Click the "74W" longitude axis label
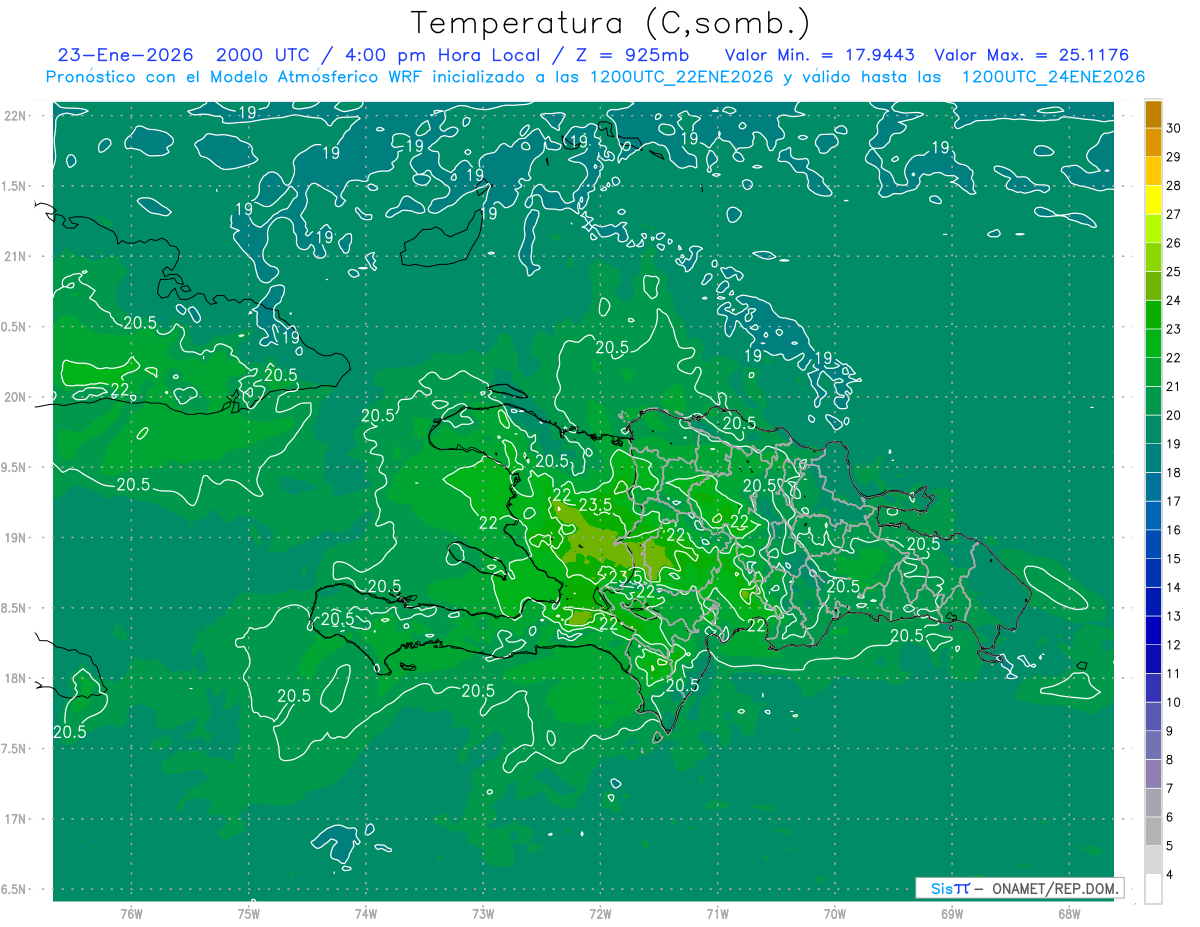The height and width of the screenshot is (927, 1200). (366, 913)
